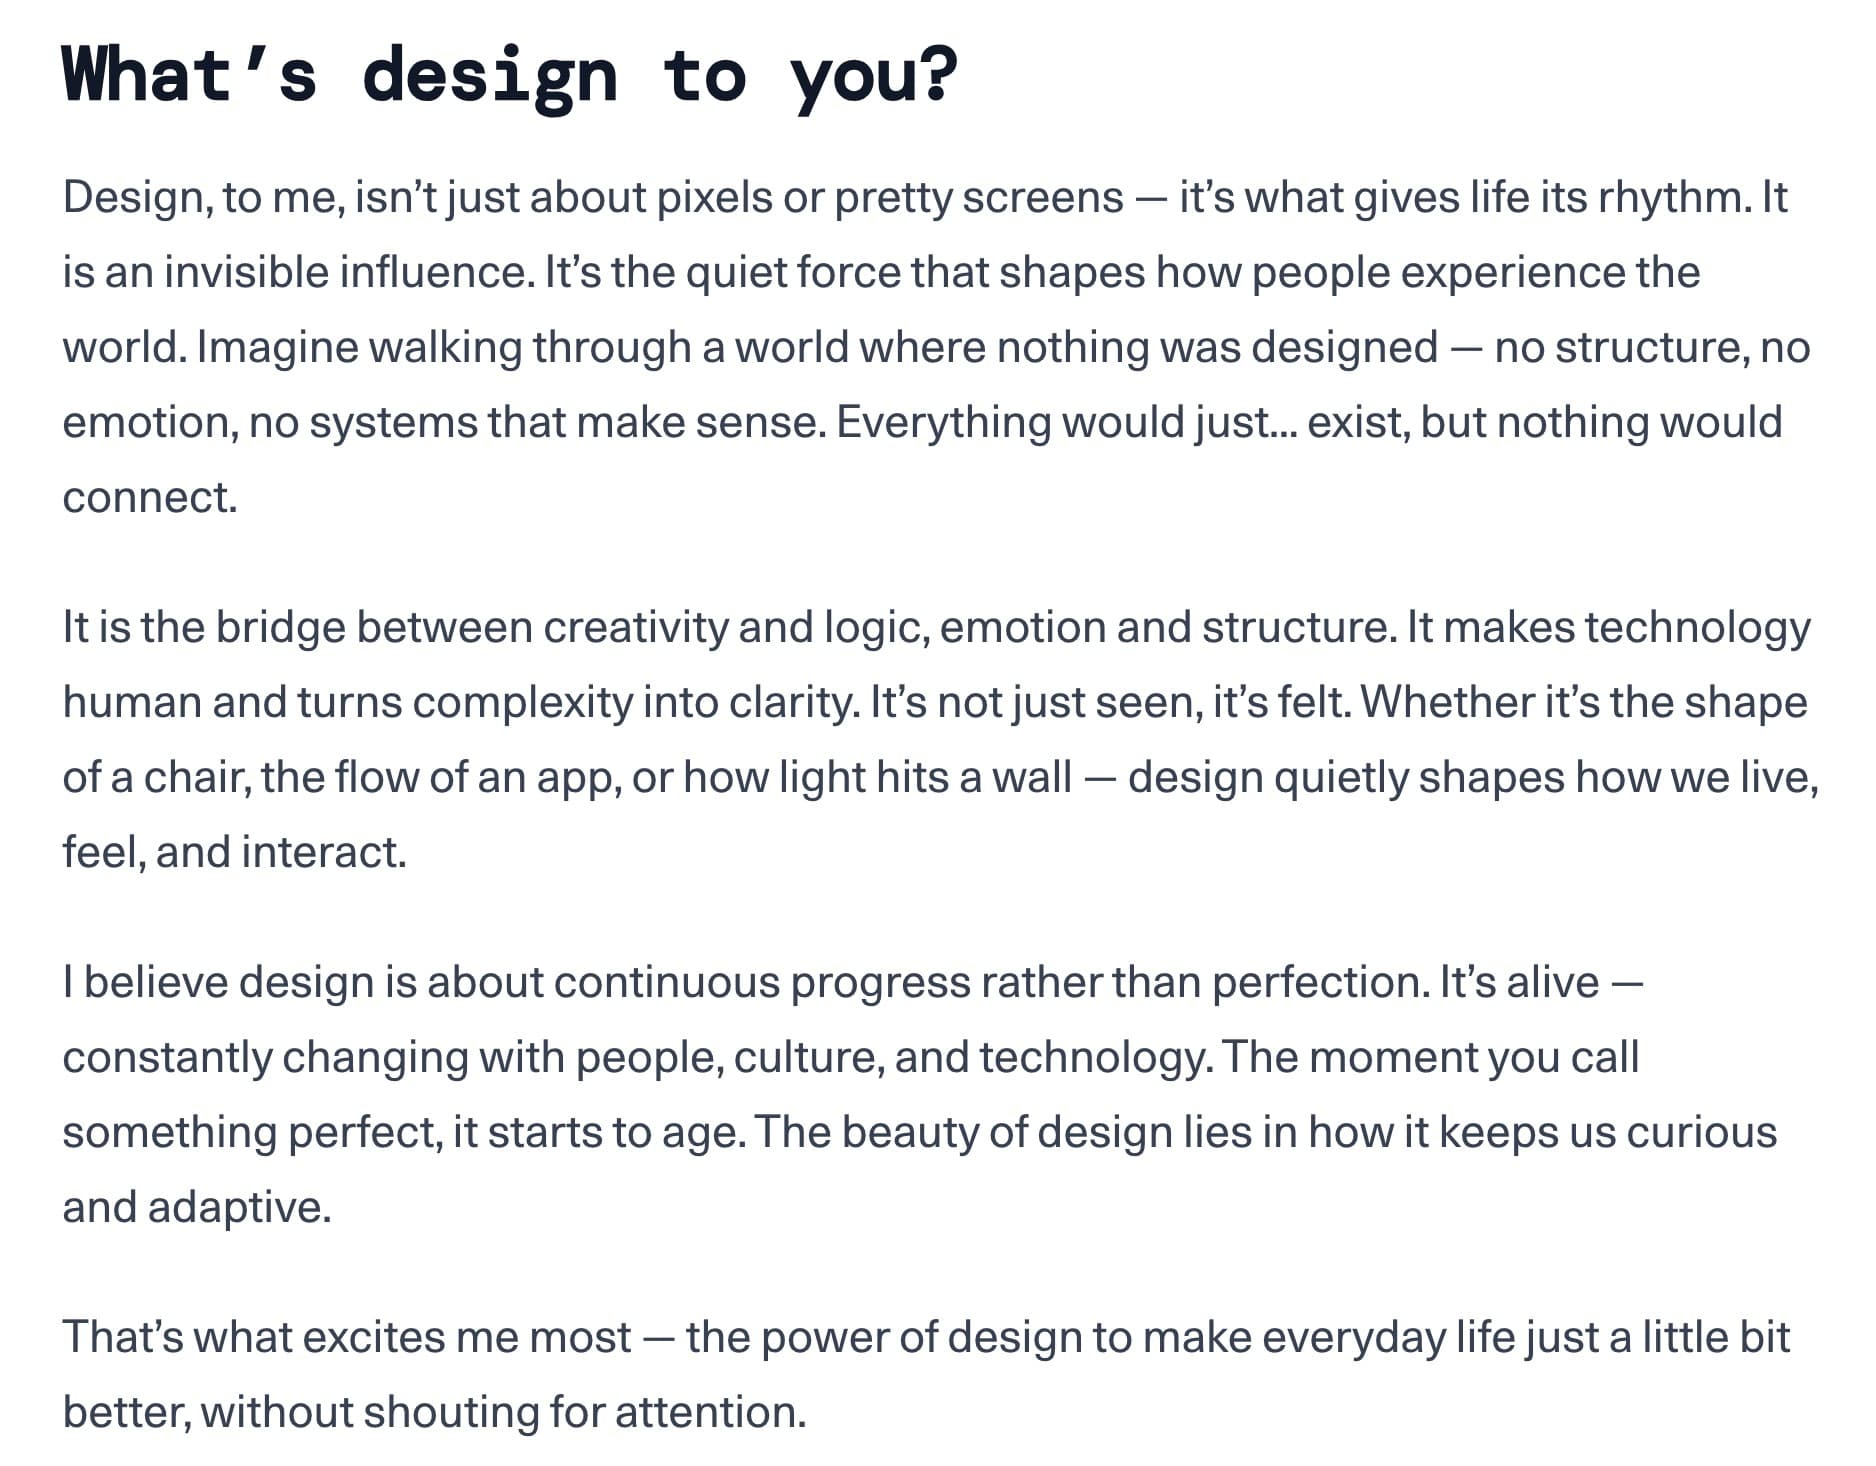Click the word "wall" in second paragraph
The height and width of the screenshot is (1466, 1876).
(x=1031, y=778)
